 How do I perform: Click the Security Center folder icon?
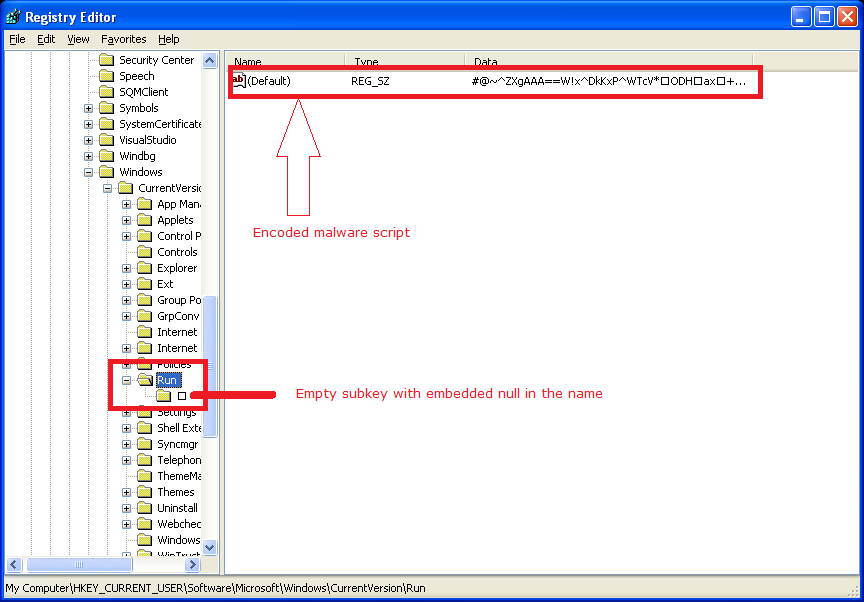pyautogui.click(x=107, y=60)
